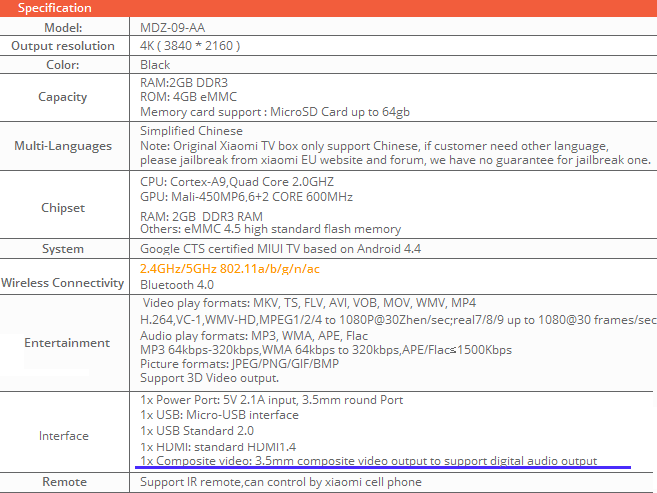Click the '1x HDMI: standard HDMI1.4' line

tap(218, 447)
